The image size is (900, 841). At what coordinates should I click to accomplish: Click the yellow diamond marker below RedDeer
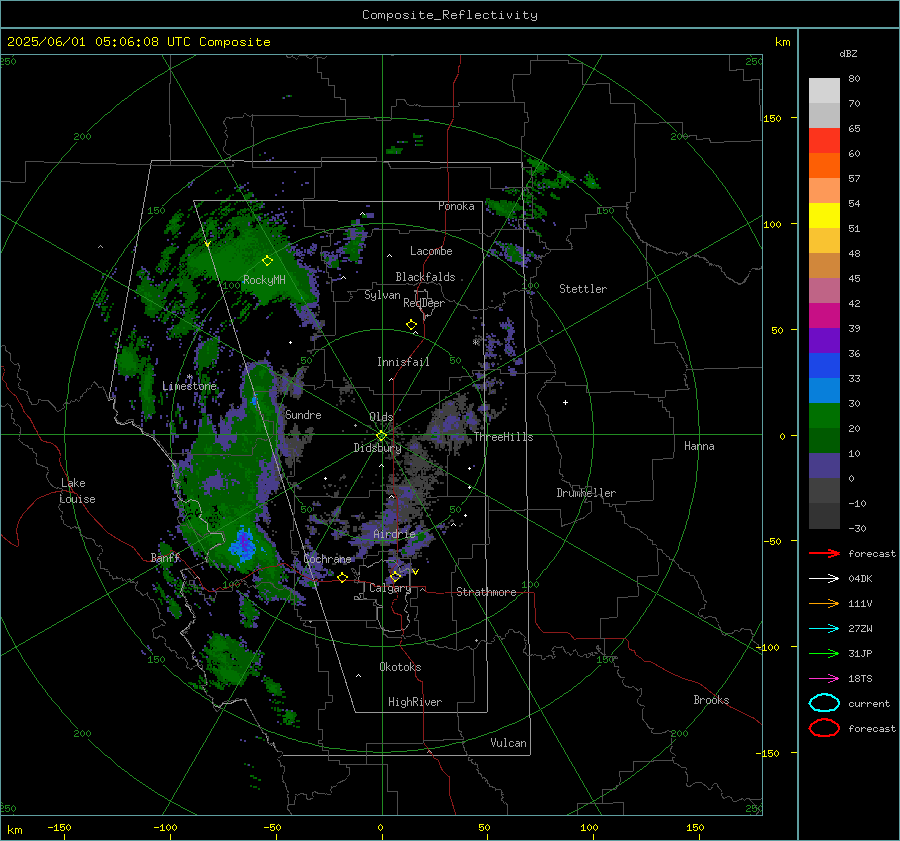coord(411,325)
